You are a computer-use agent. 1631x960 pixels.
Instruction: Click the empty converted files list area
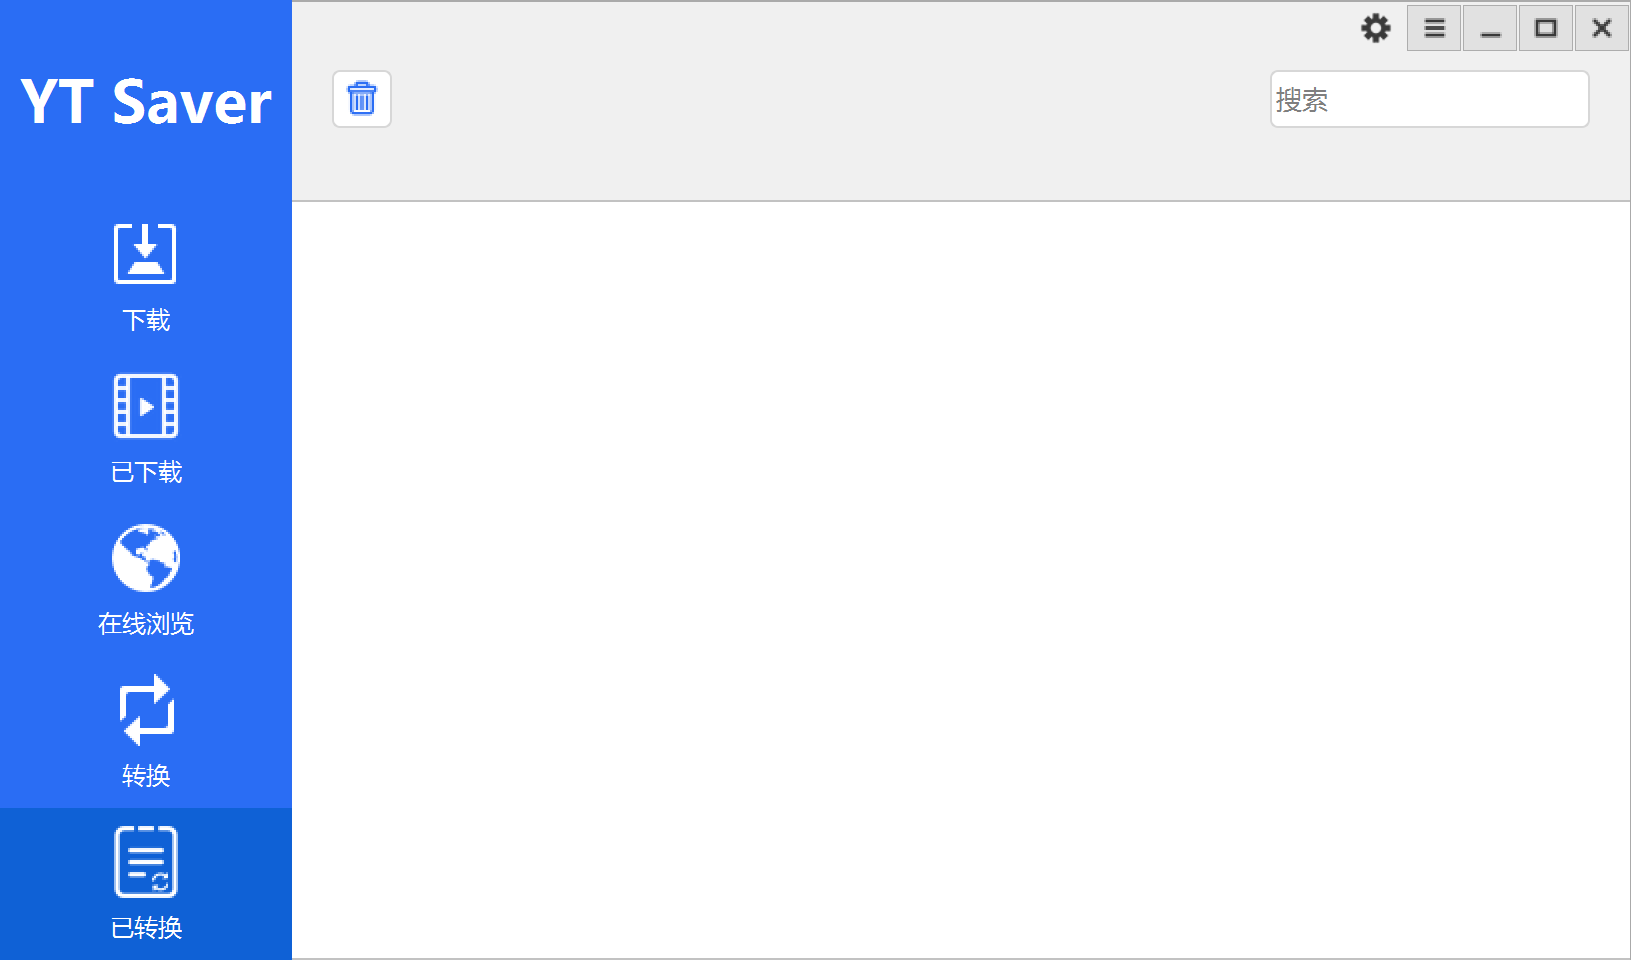961,580
